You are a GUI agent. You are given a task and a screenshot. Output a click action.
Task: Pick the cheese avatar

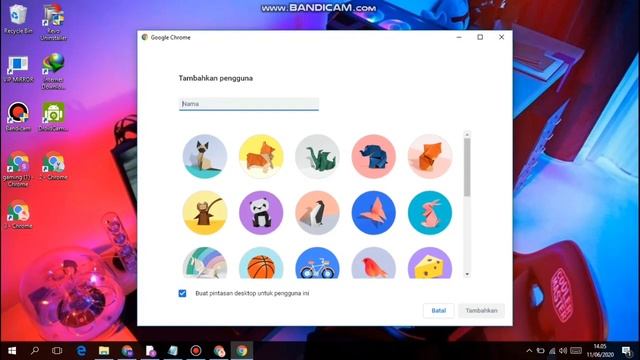pos(430,263)
